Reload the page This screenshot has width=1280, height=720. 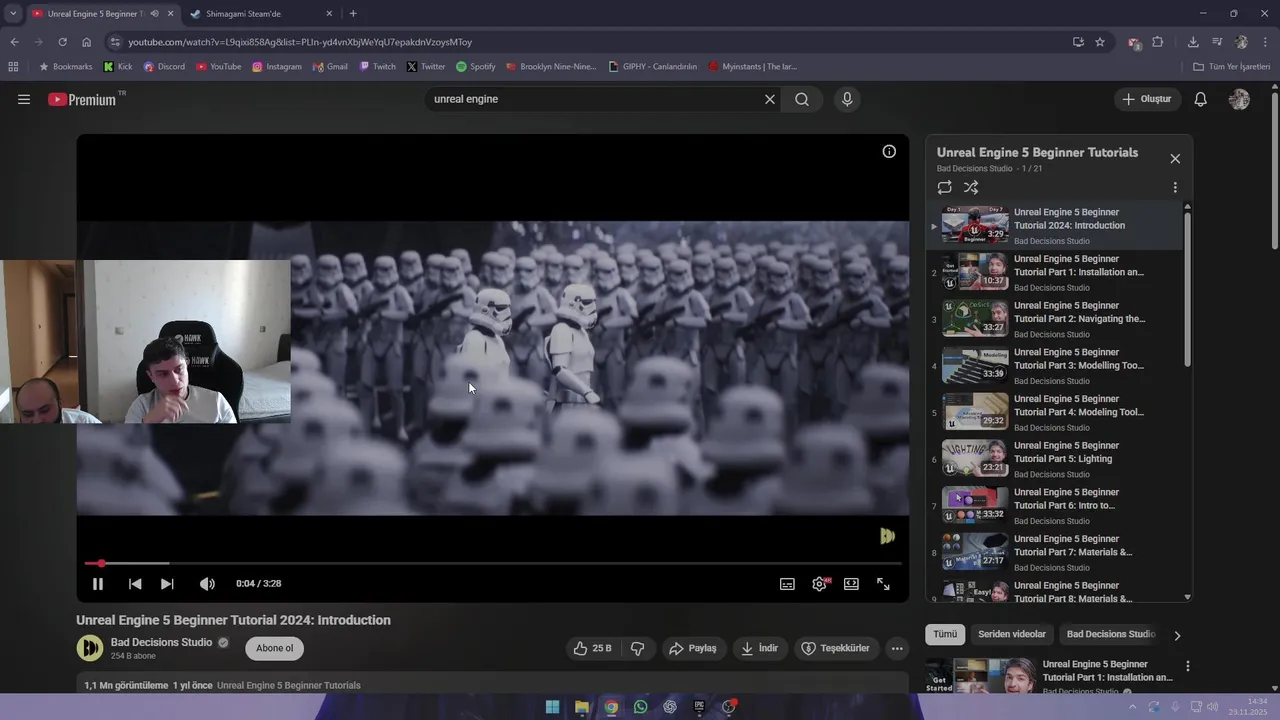(x=62, y=42)
